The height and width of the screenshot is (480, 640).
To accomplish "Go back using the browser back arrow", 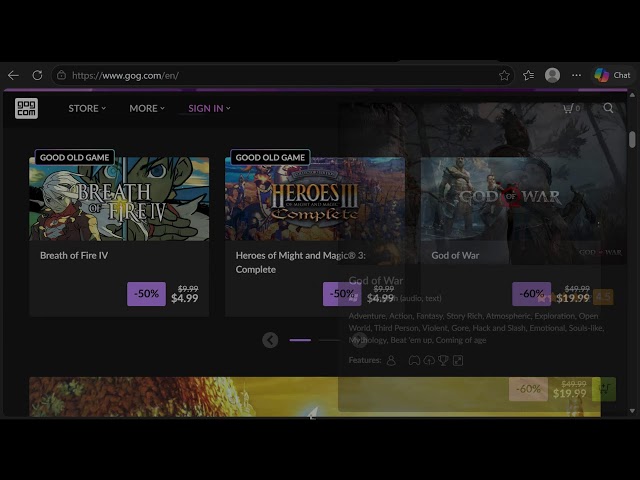I will 13,76.
